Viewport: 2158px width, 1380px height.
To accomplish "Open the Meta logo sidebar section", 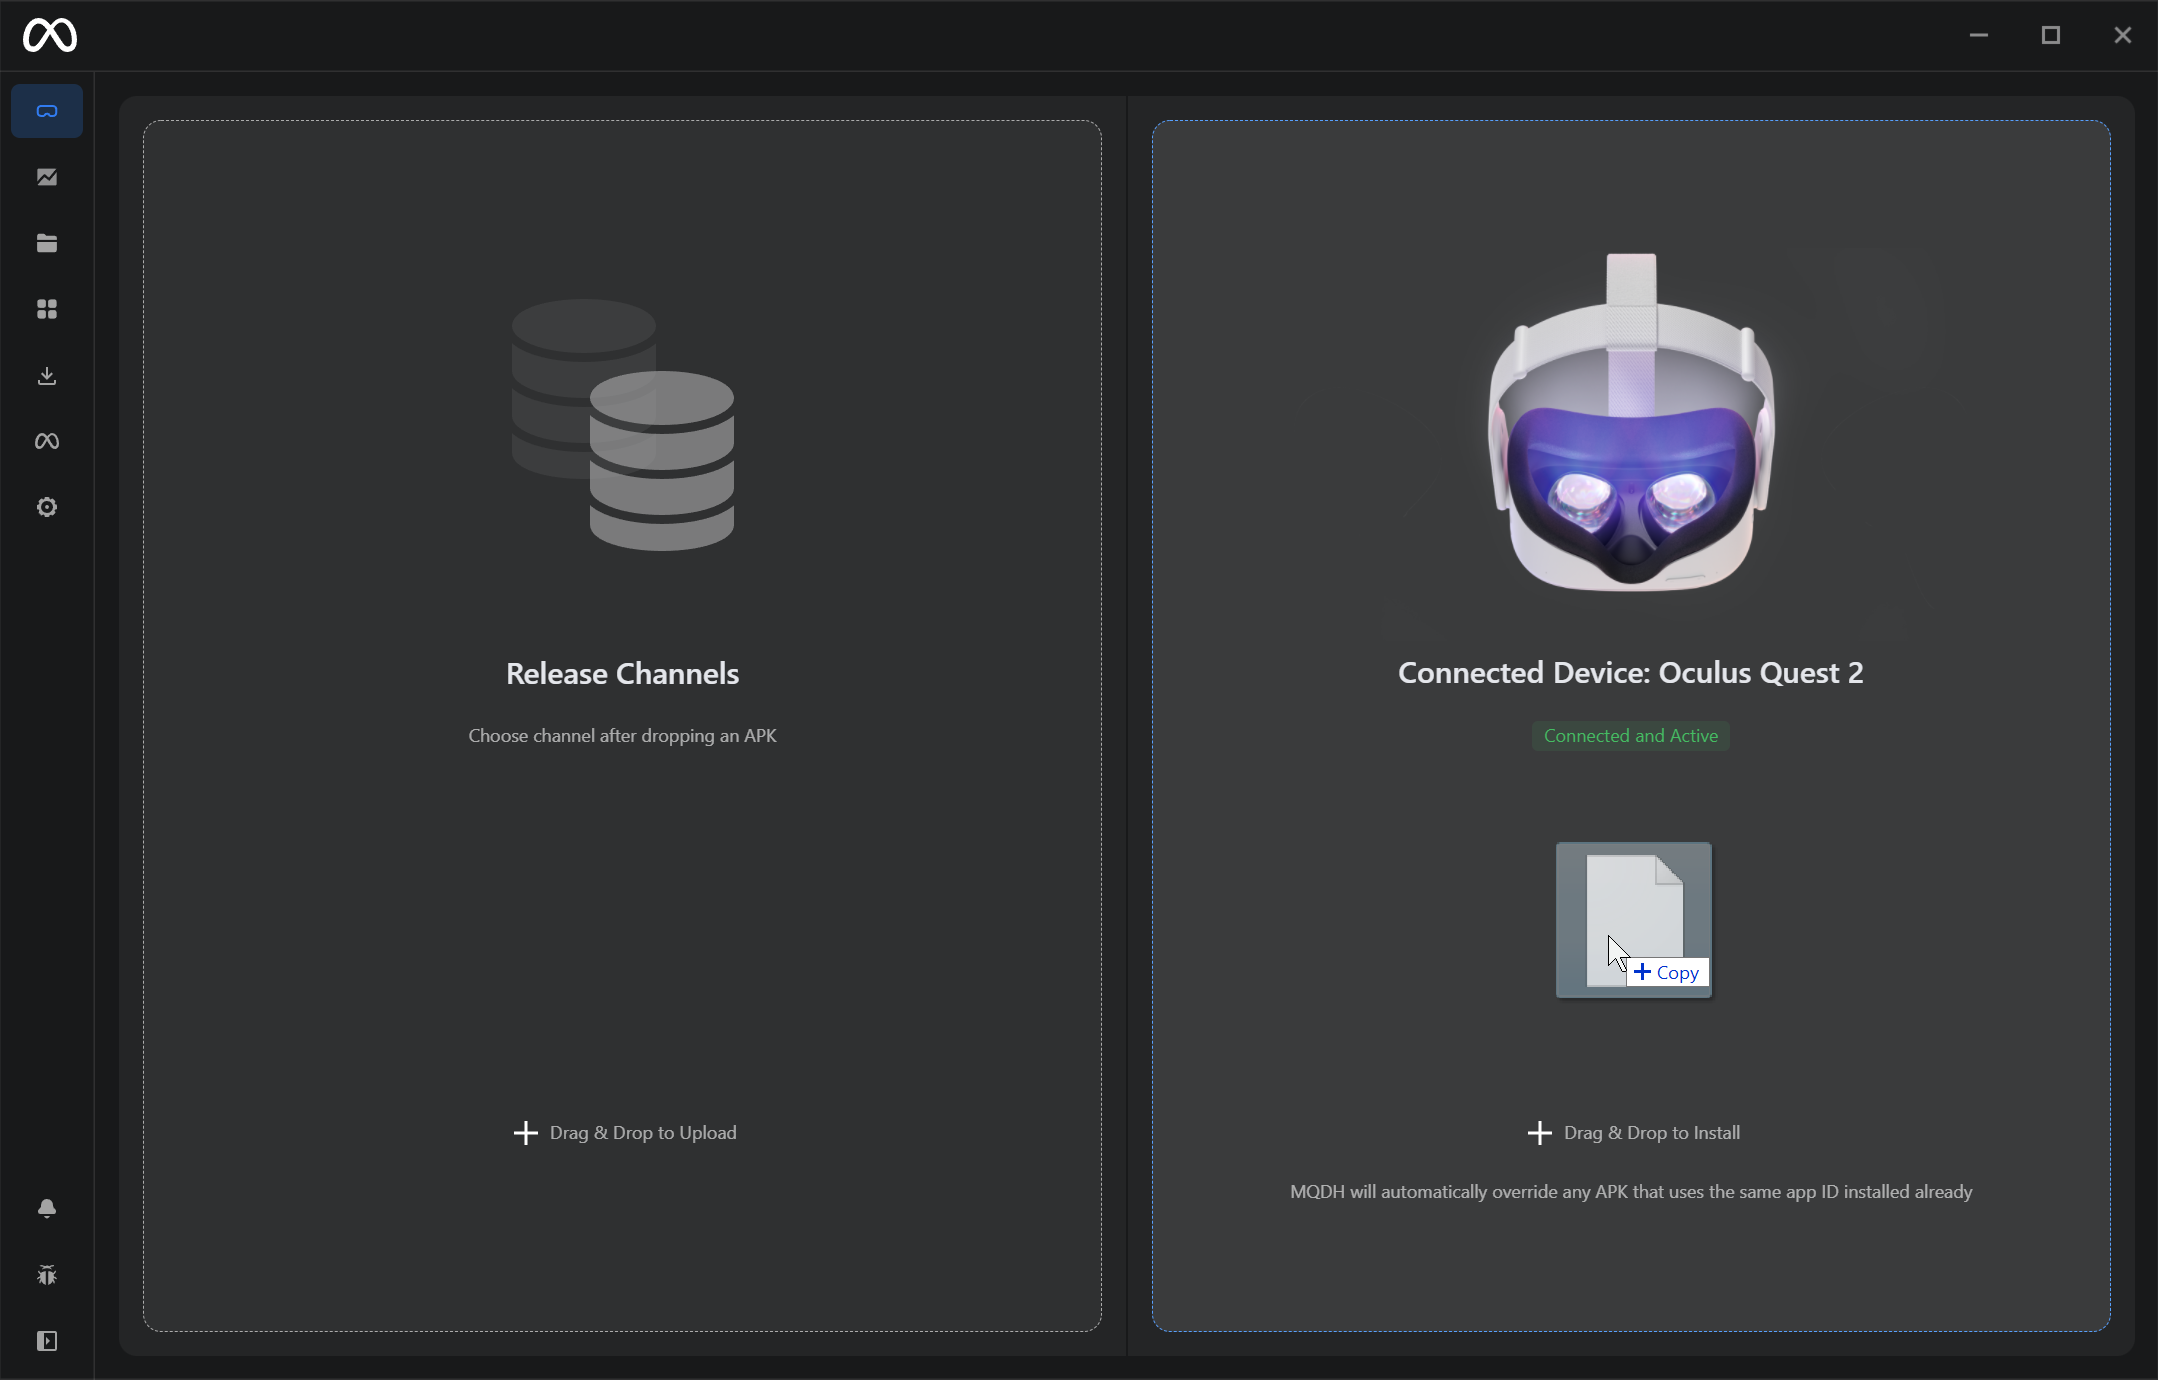I will point(47,441).
